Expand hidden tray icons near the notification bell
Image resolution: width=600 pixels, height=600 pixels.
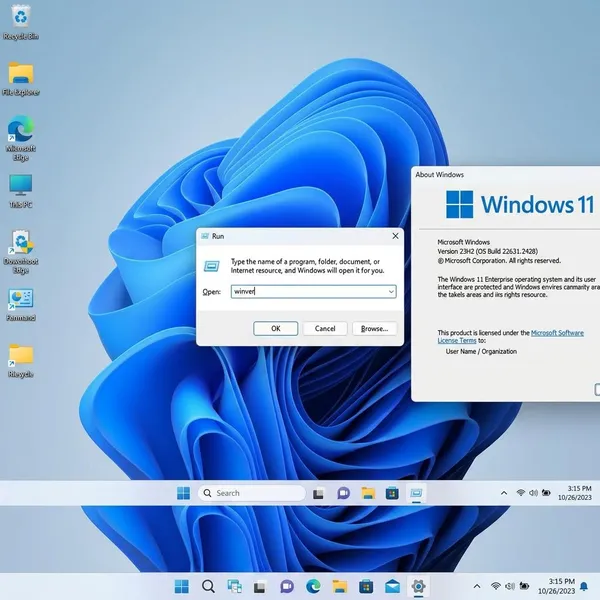[477, 586]
